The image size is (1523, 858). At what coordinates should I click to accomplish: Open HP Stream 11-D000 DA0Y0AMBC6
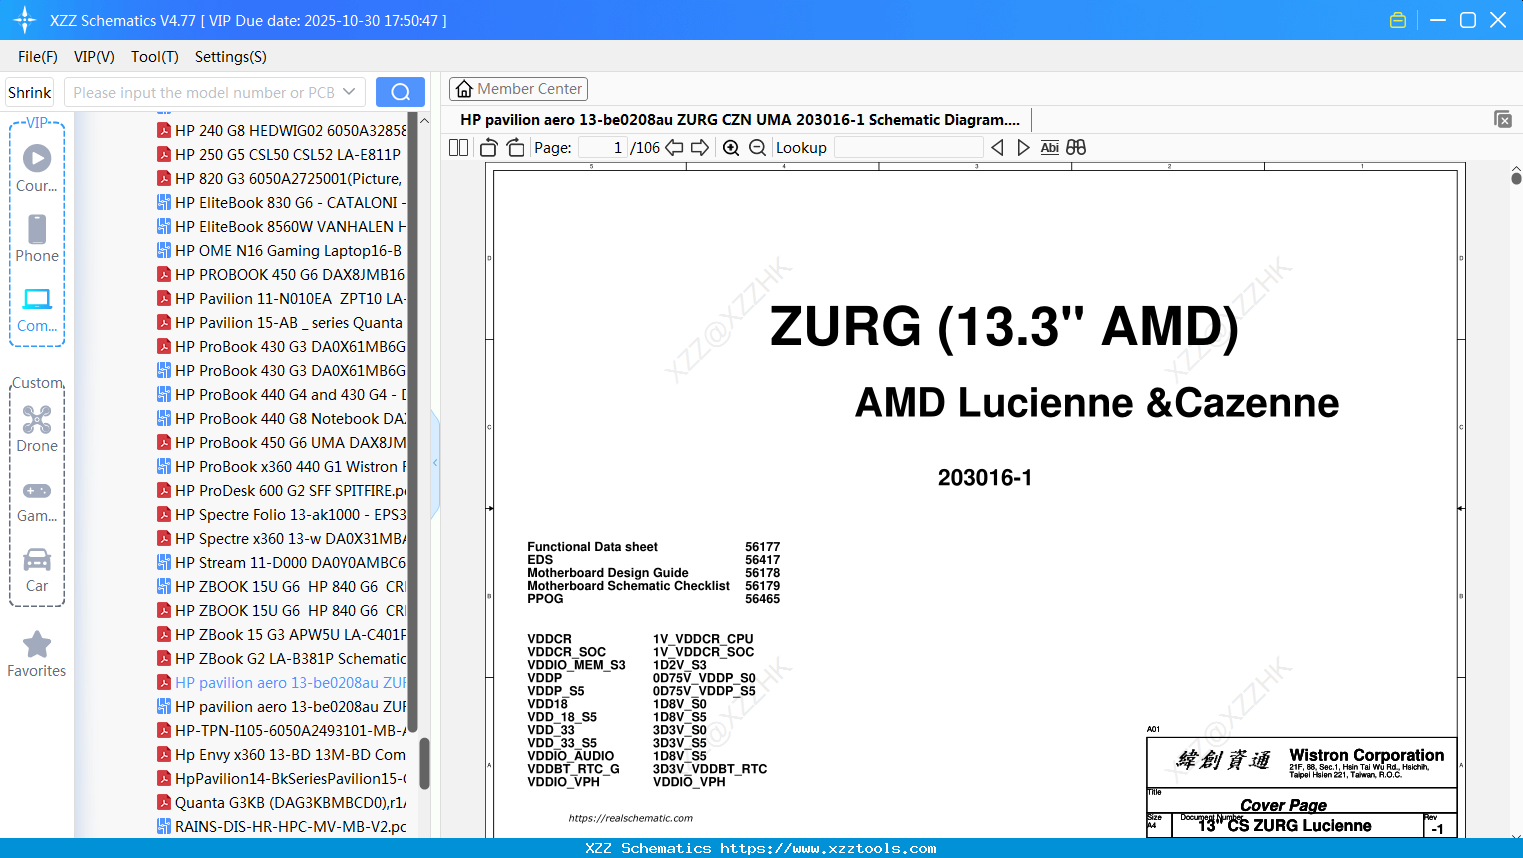point(282,562)
